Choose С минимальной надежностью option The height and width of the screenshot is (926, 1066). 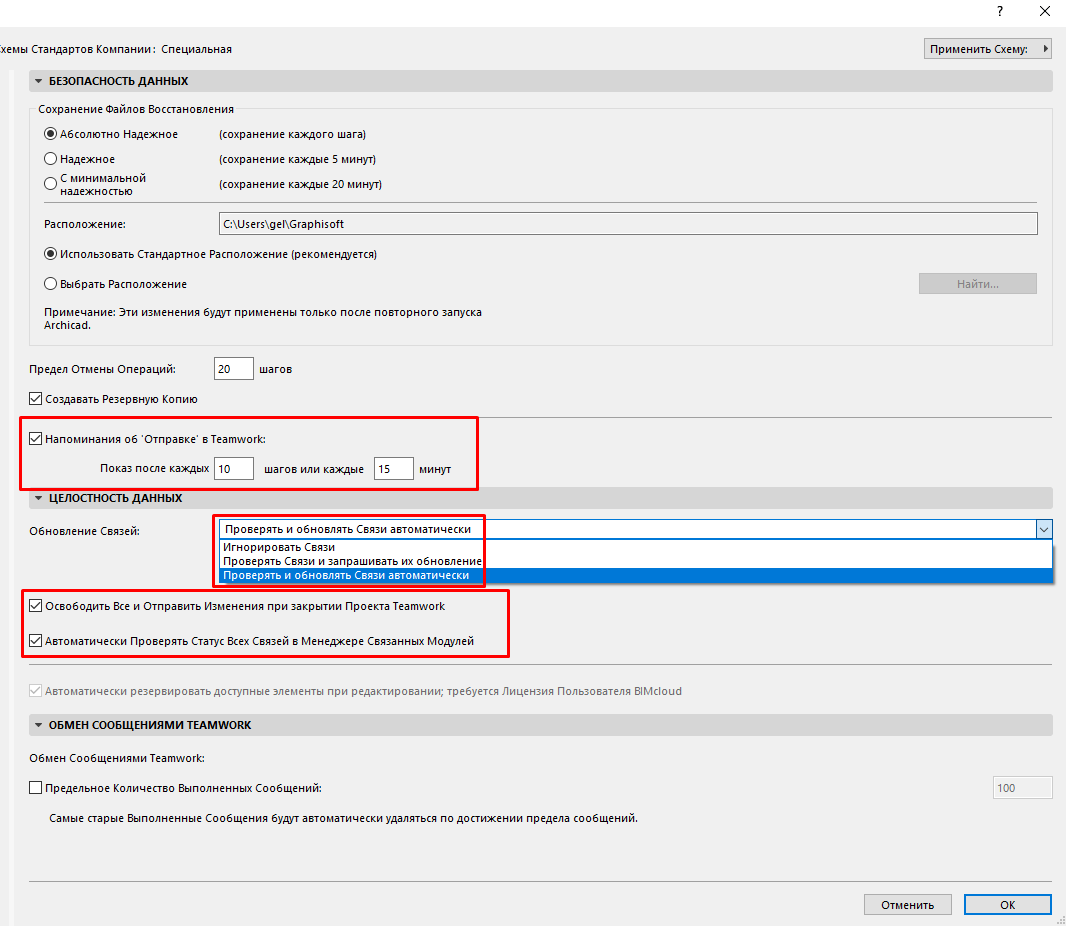coord(51,184)
